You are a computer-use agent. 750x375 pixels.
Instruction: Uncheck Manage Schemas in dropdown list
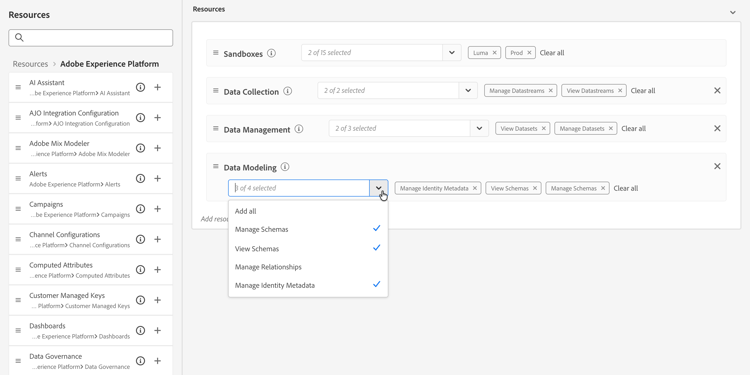(308, 230)
